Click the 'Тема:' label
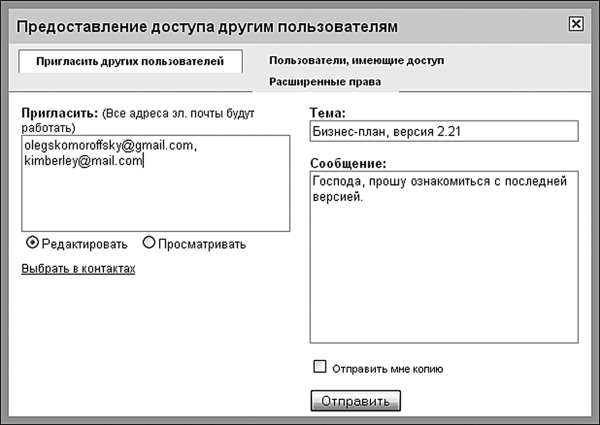Screen dimensions: 600x425 pos(329,113)
